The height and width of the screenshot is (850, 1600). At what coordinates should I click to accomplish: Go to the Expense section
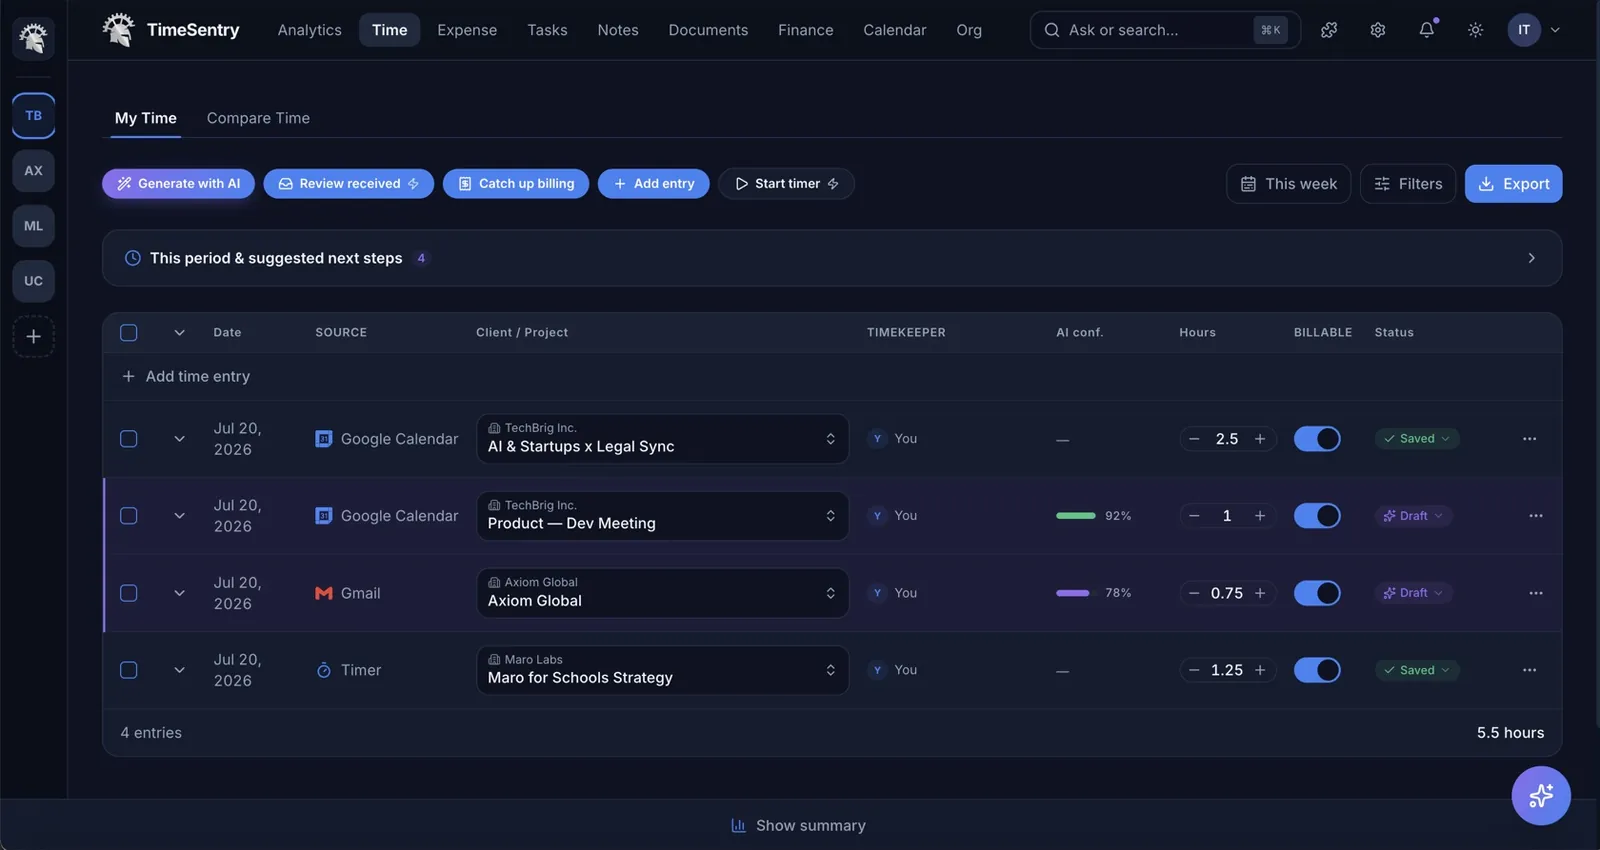click(x=467, y=30)
